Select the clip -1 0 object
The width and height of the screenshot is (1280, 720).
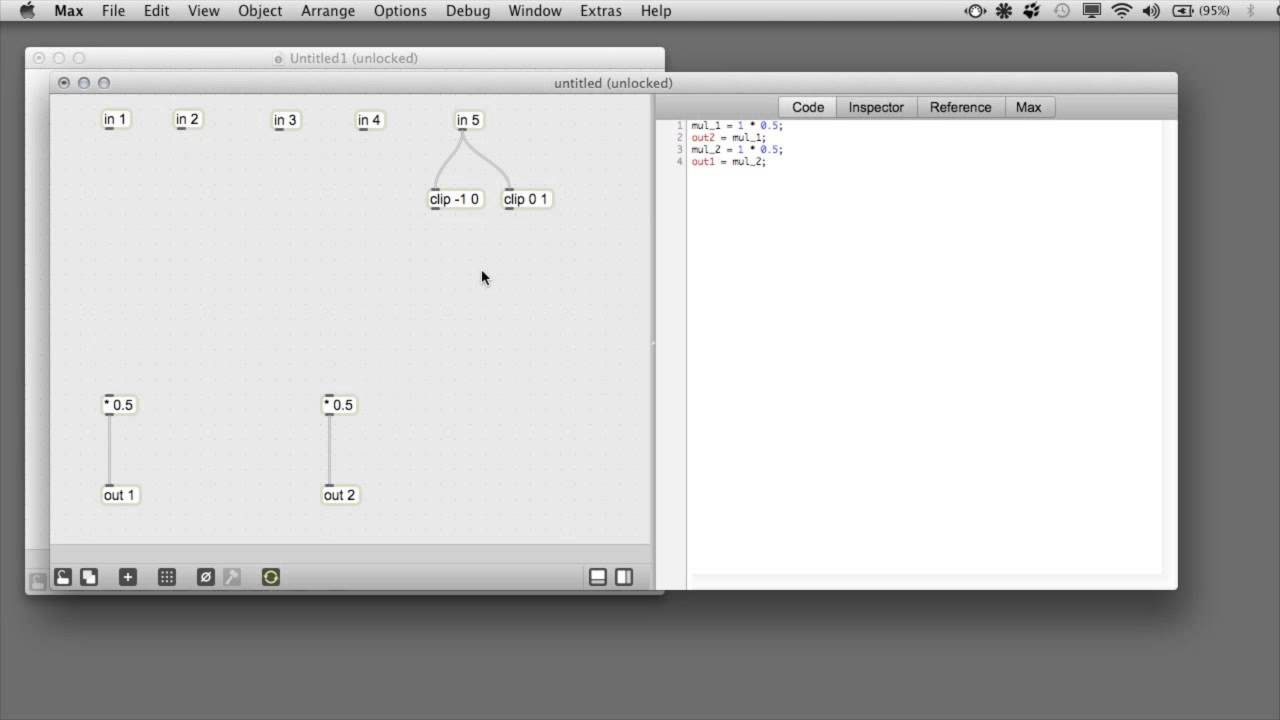pos(455,199)
